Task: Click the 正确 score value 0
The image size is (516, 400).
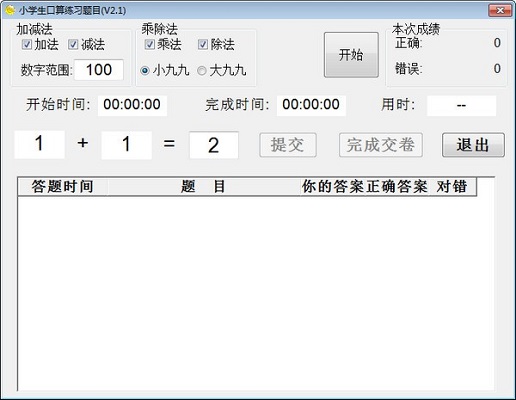Action: pyautogui.click(x=497, y=43)
